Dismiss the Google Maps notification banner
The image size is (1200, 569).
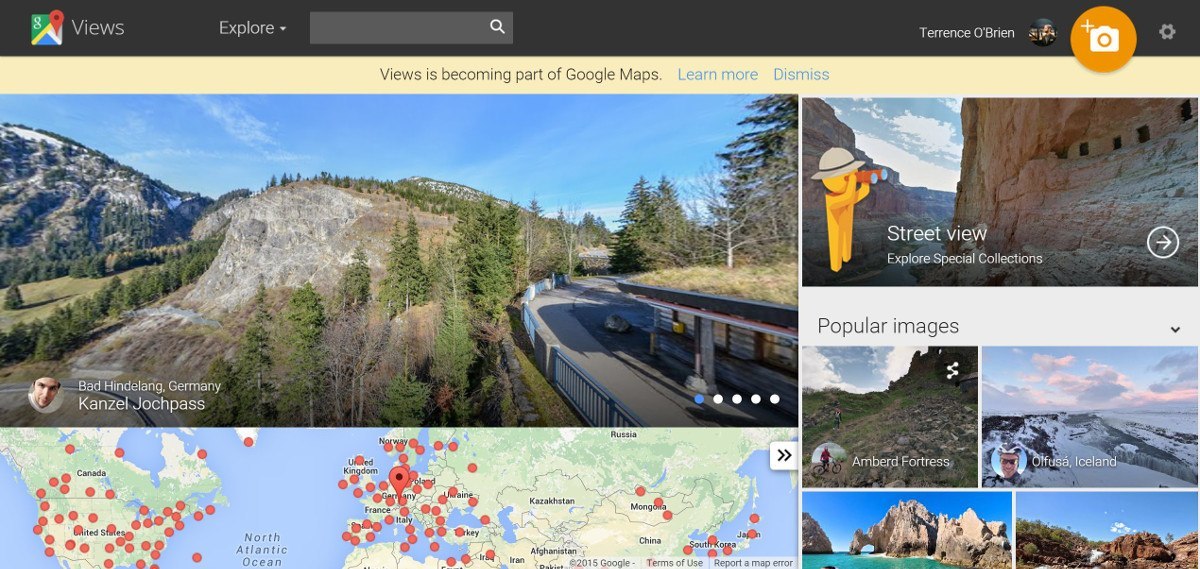pyautogui.click(x=801, y=74)
